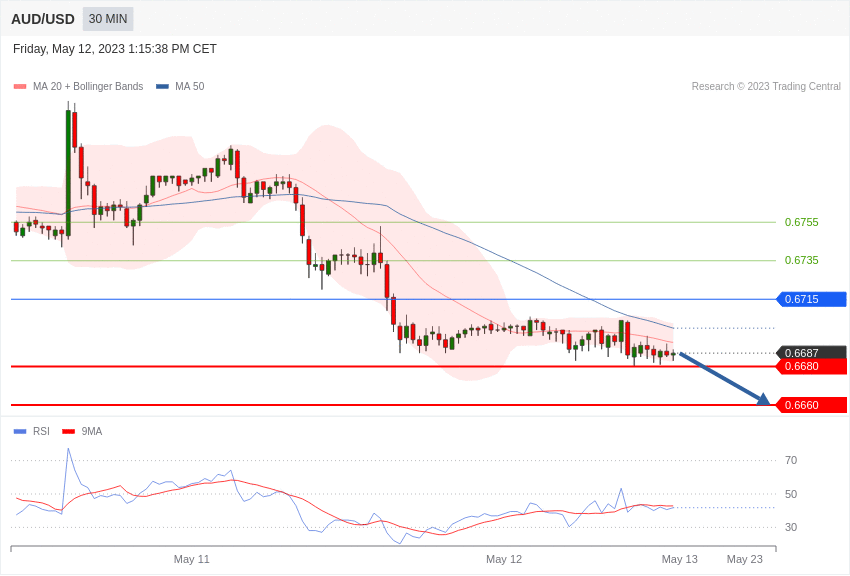Select the May 23 date axis label
The image size is (850, 576).
coord(744,559)
